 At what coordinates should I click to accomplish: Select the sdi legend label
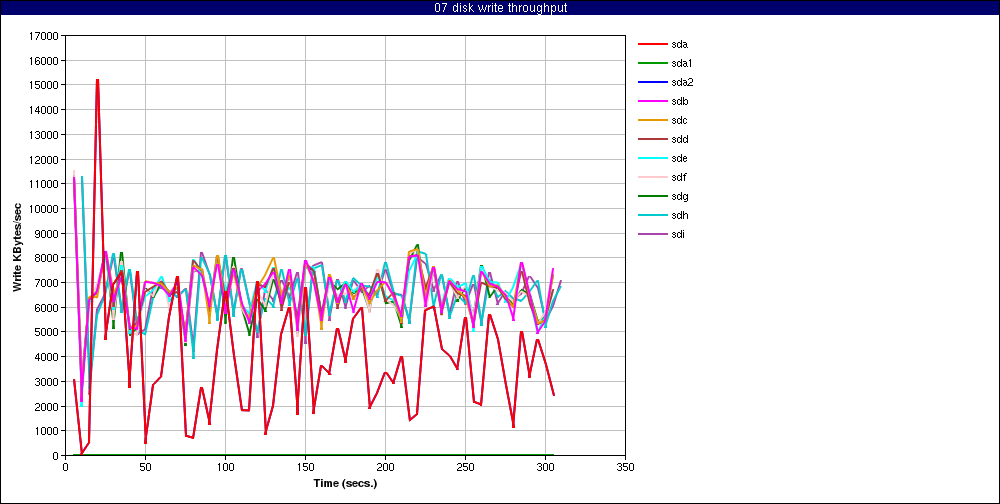[x=679, y=234]
